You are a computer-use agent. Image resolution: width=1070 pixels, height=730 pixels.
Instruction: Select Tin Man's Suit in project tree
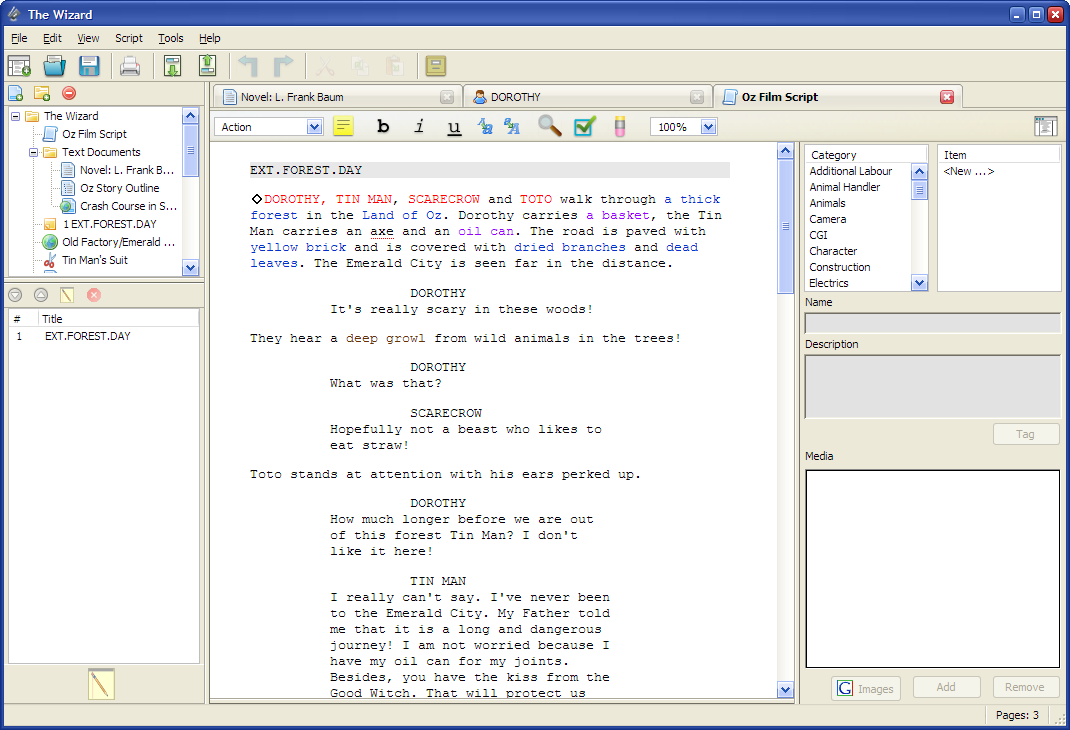click(95, 260)
